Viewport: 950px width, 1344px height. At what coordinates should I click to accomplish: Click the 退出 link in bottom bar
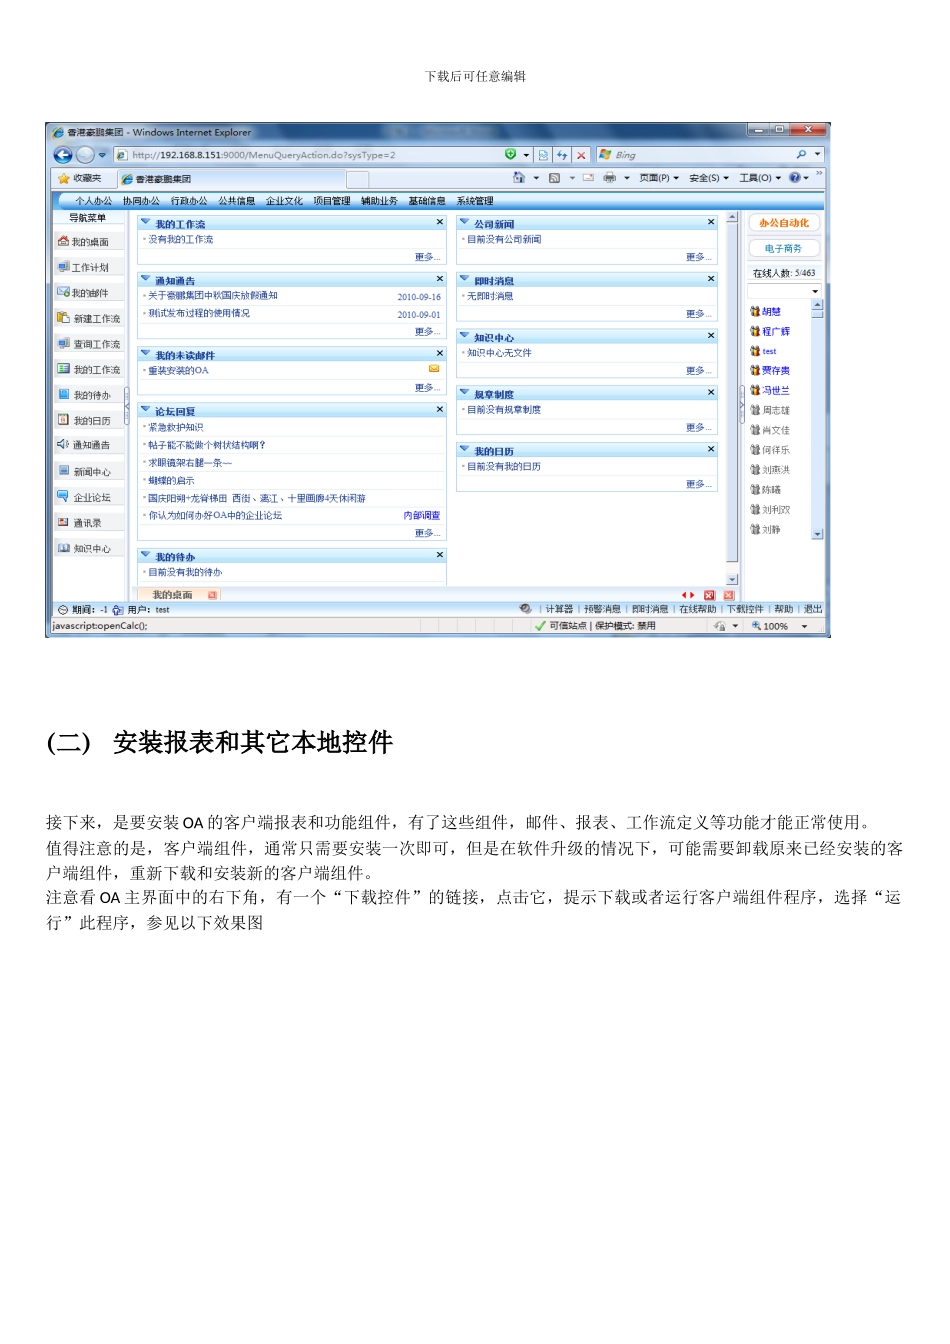[x=813, y=609]
